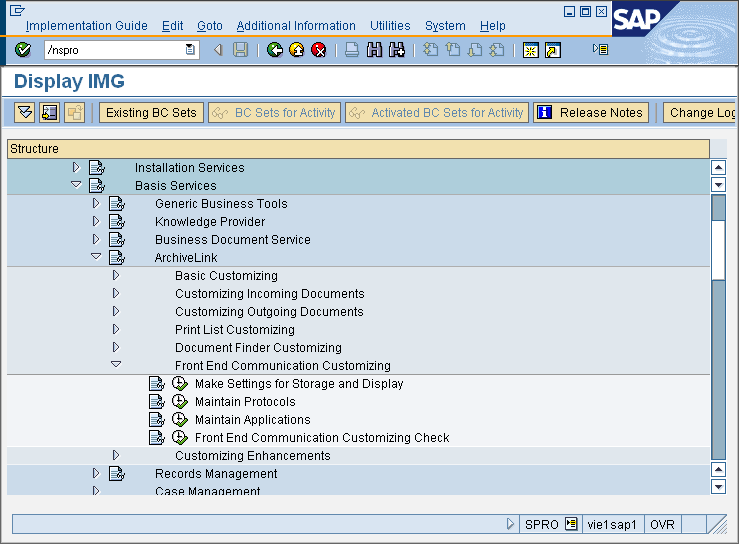Click the red Cancel icon

pyautogui.click(x=319, y=50)
